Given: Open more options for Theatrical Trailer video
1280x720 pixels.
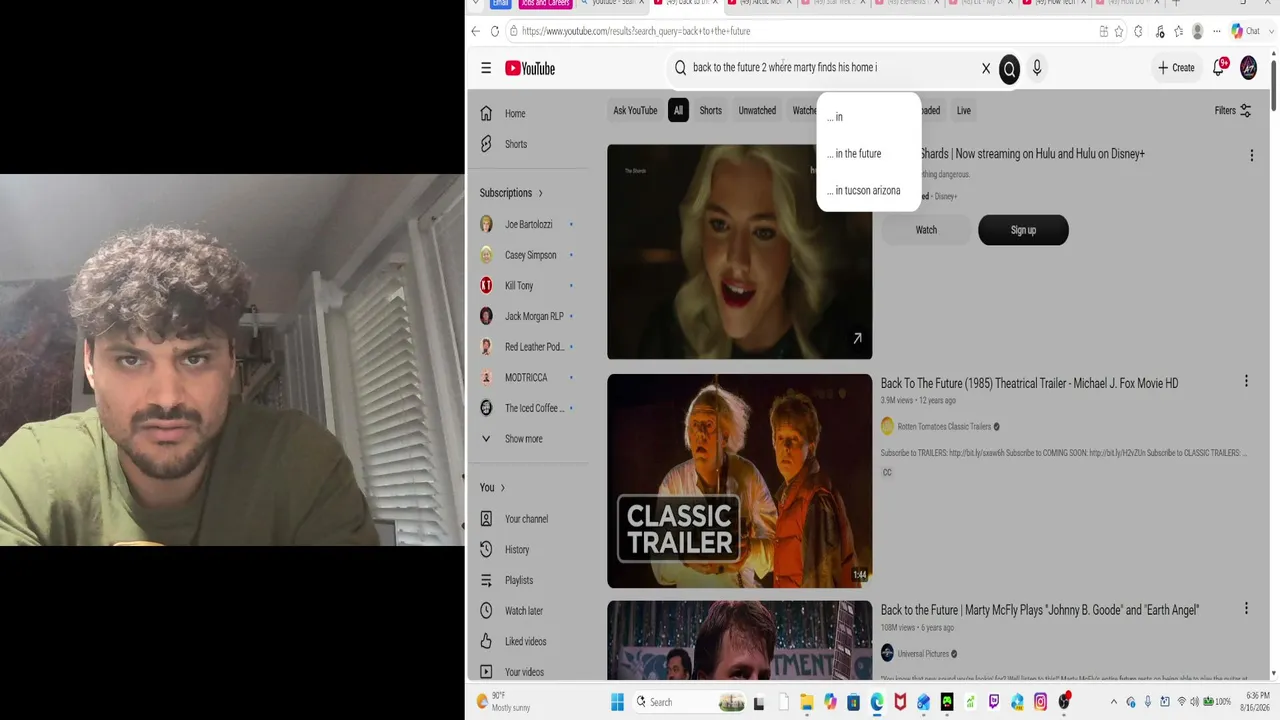Looking at the screenshot, I should pyautogui.click(x=1246, y=381).
